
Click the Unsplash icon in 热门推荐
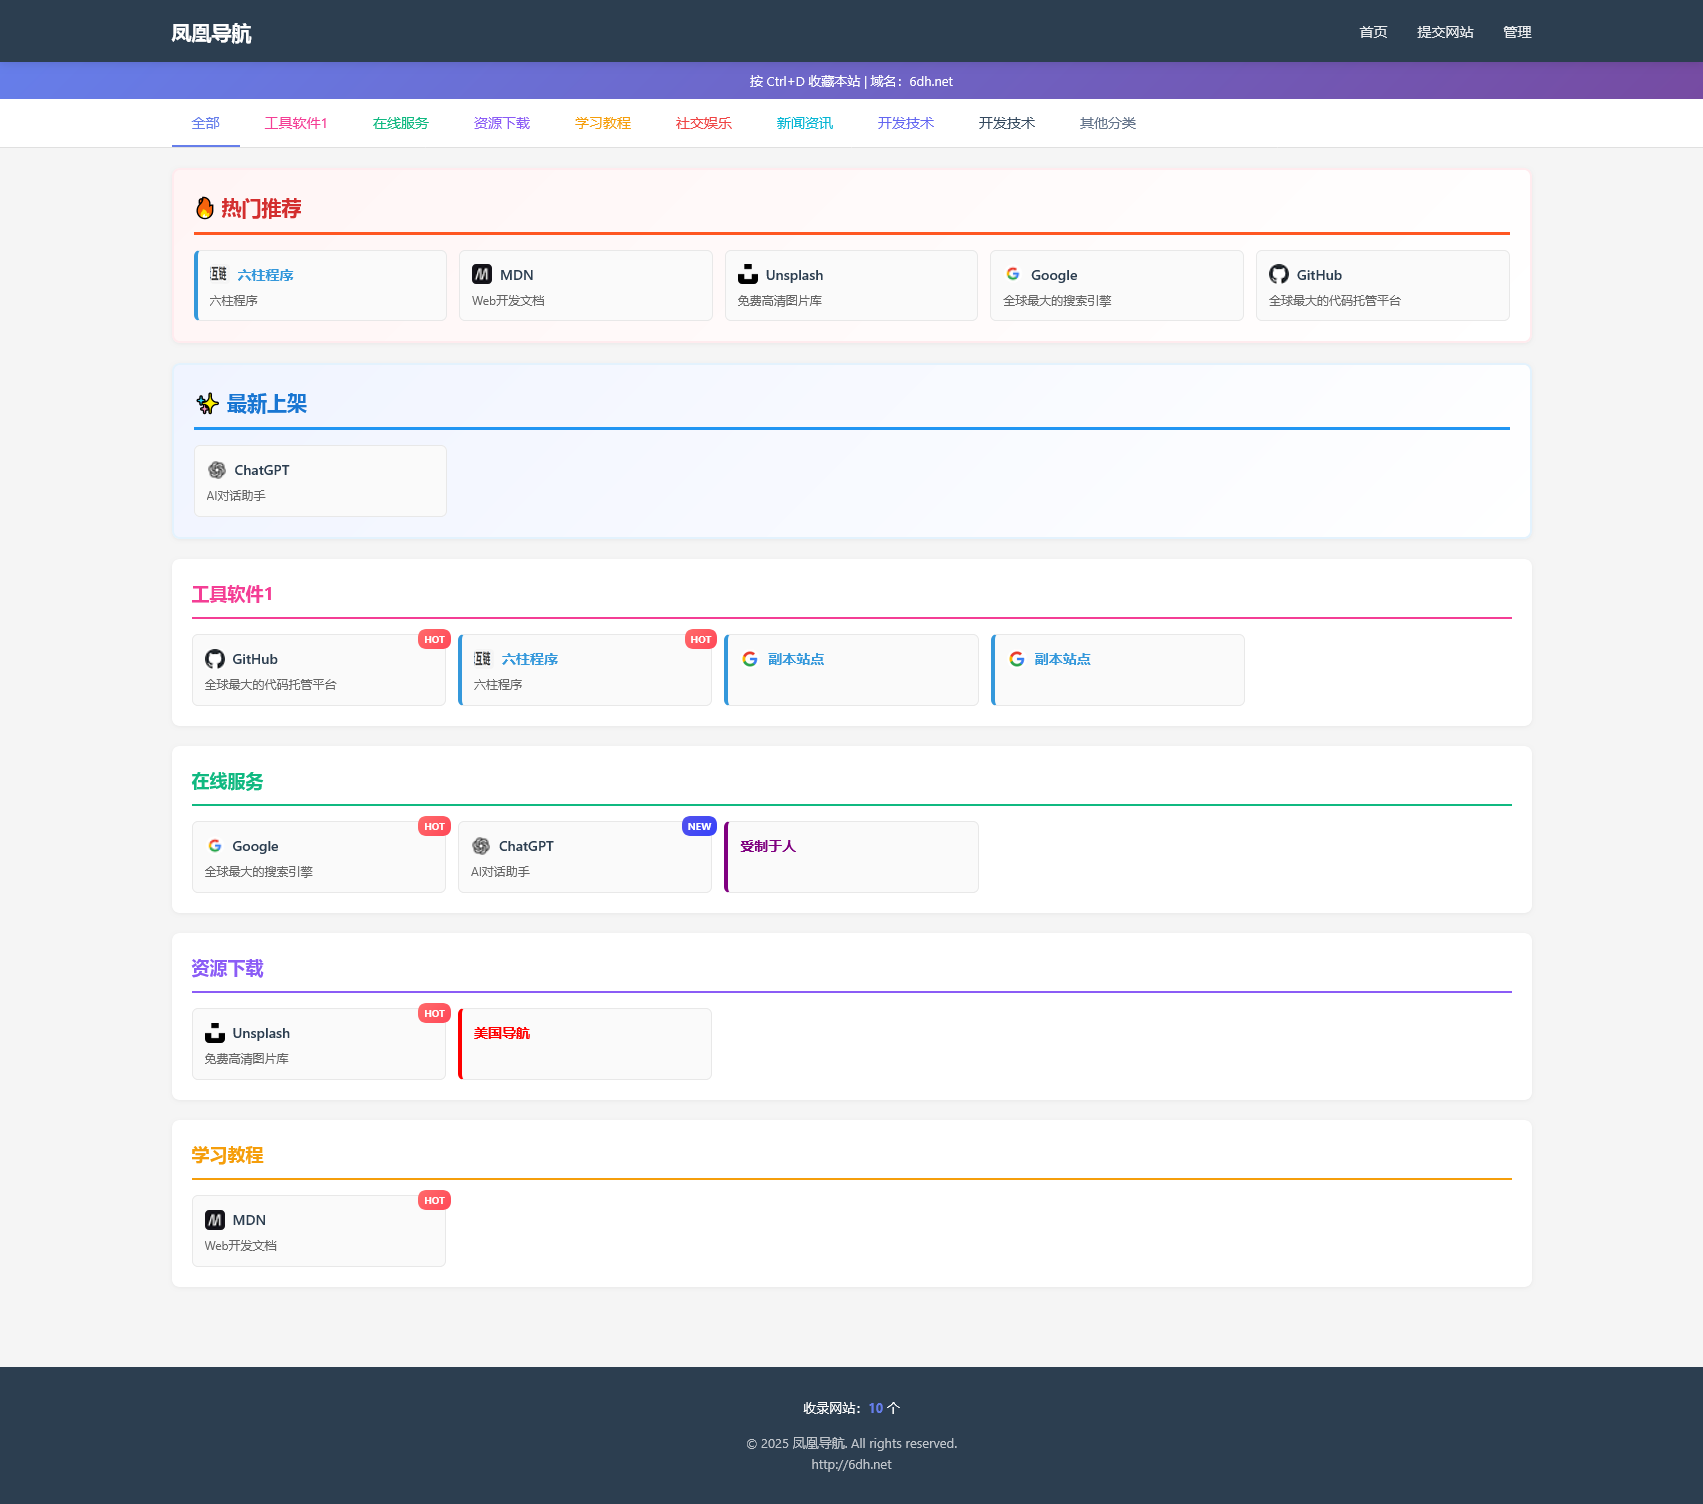point(747,274)
